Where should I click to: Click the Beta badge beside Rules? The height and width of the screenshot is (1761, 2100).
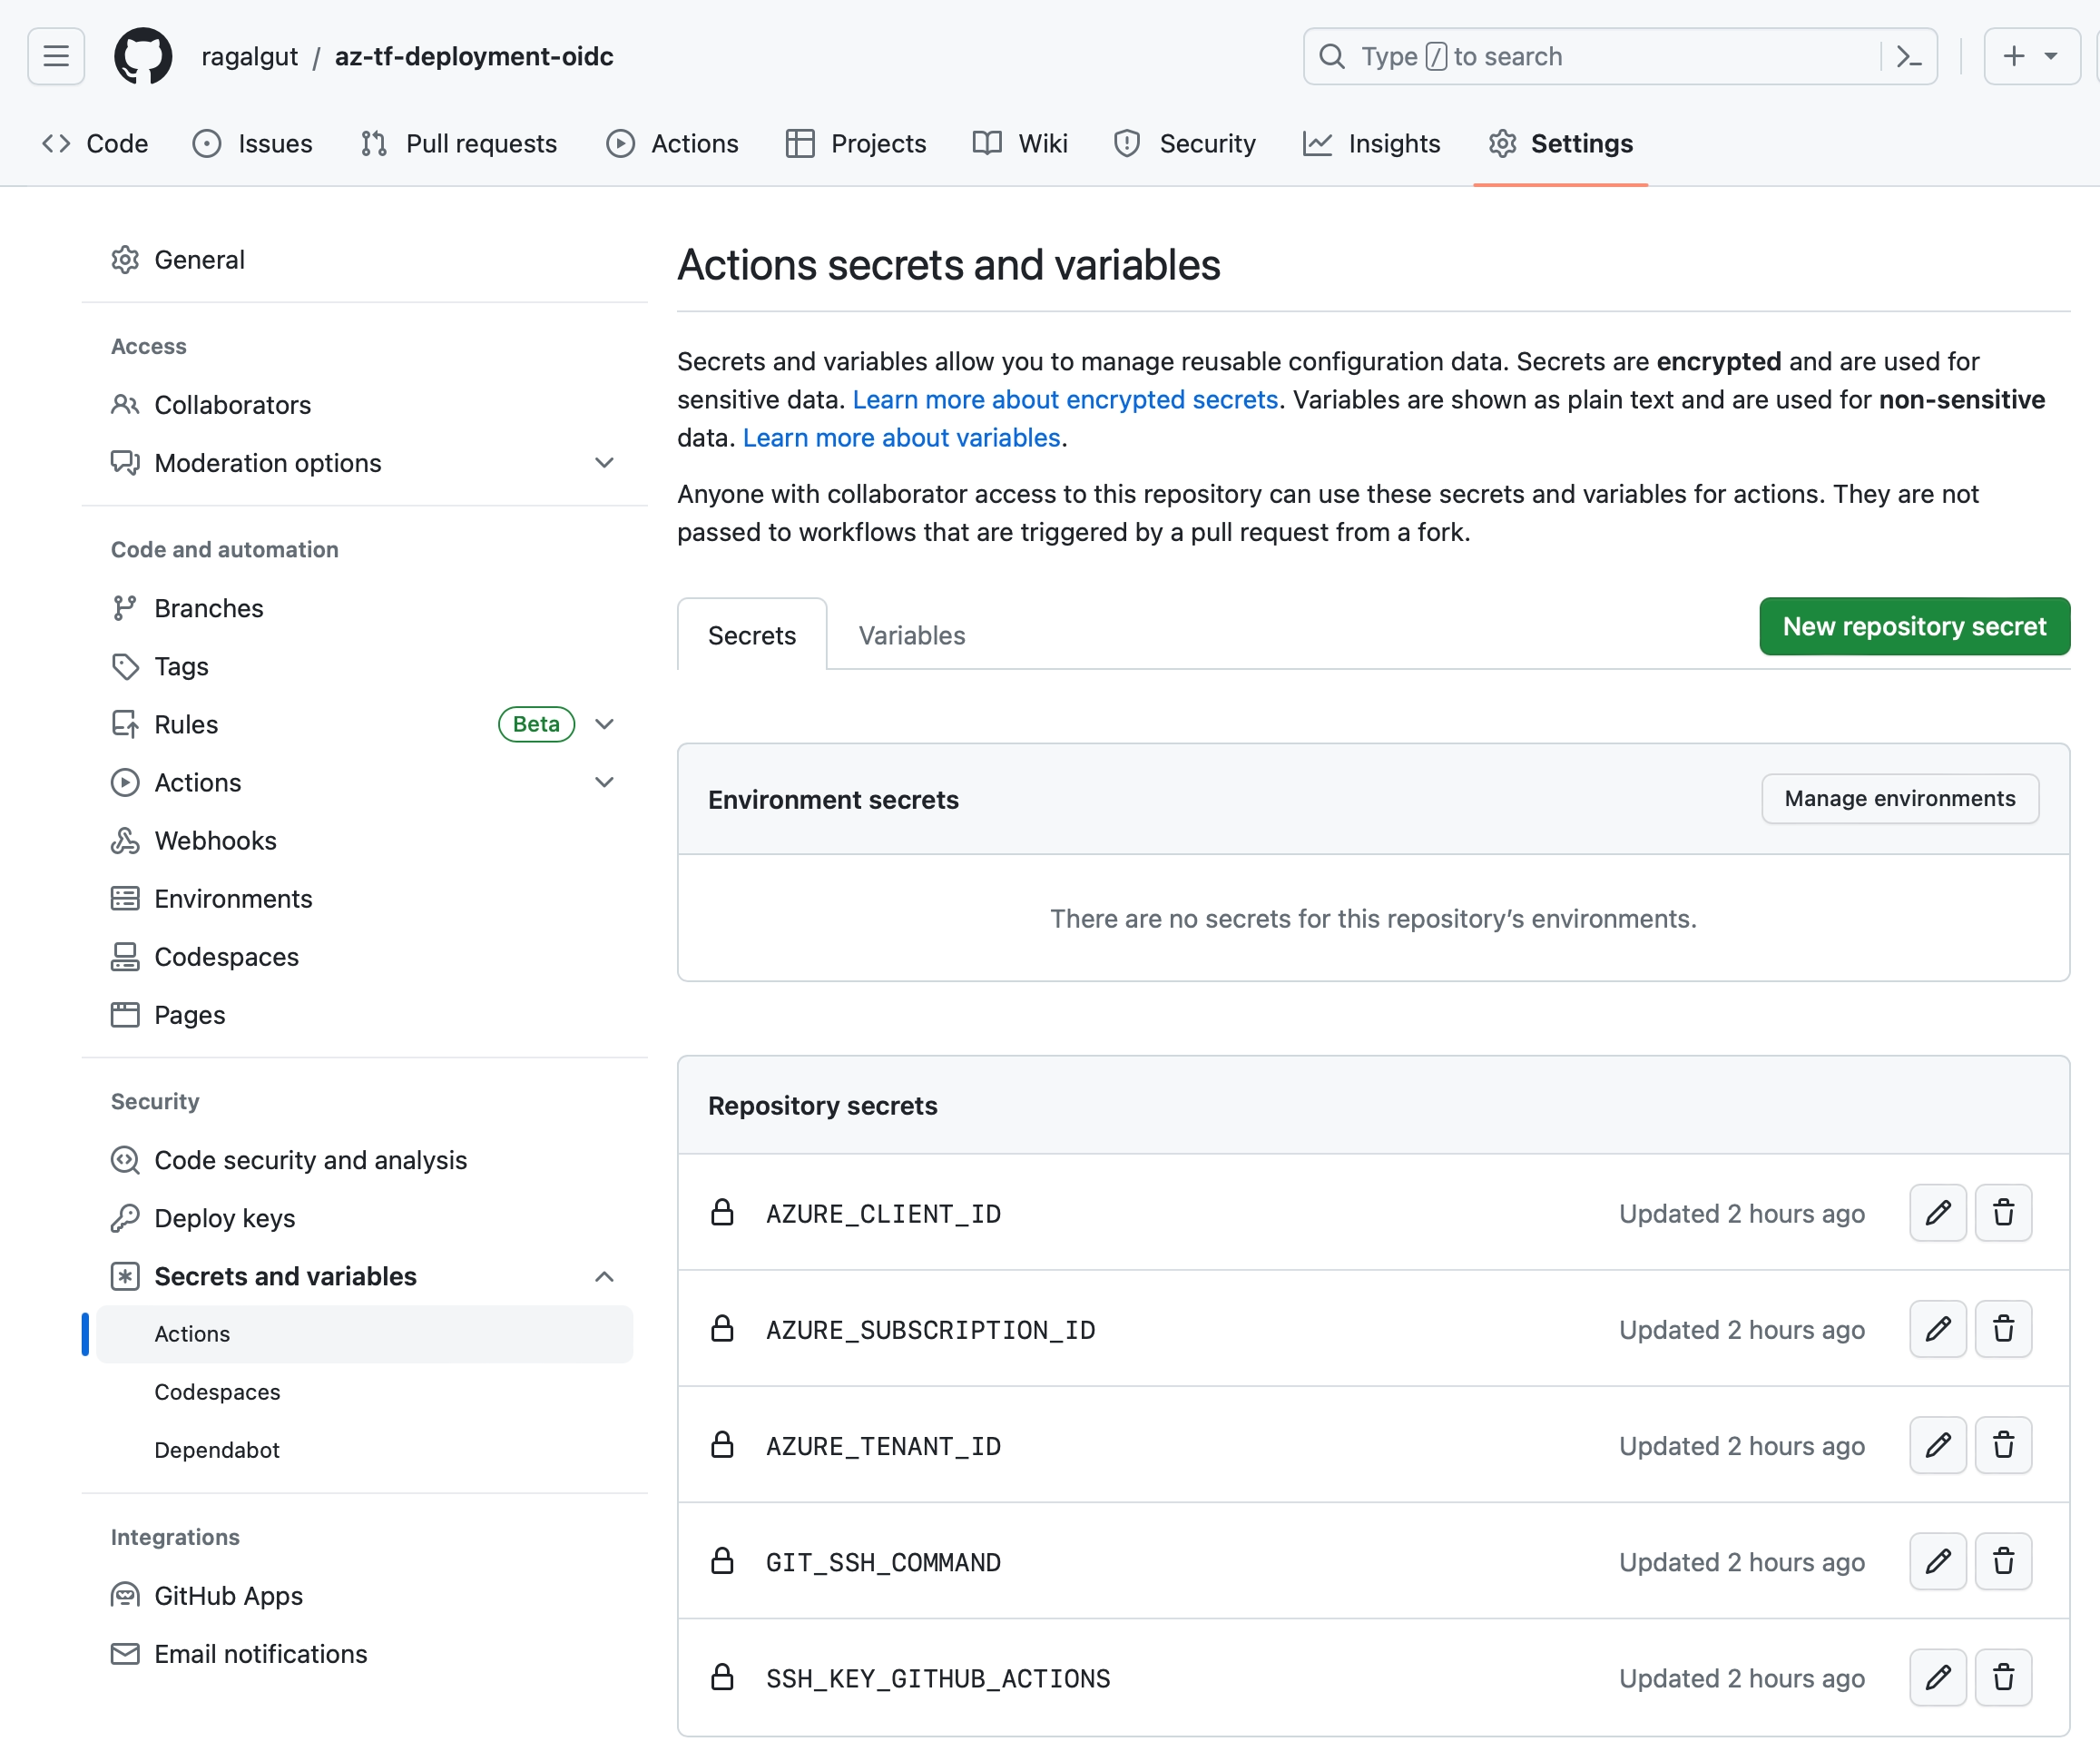tap(536, 724)
